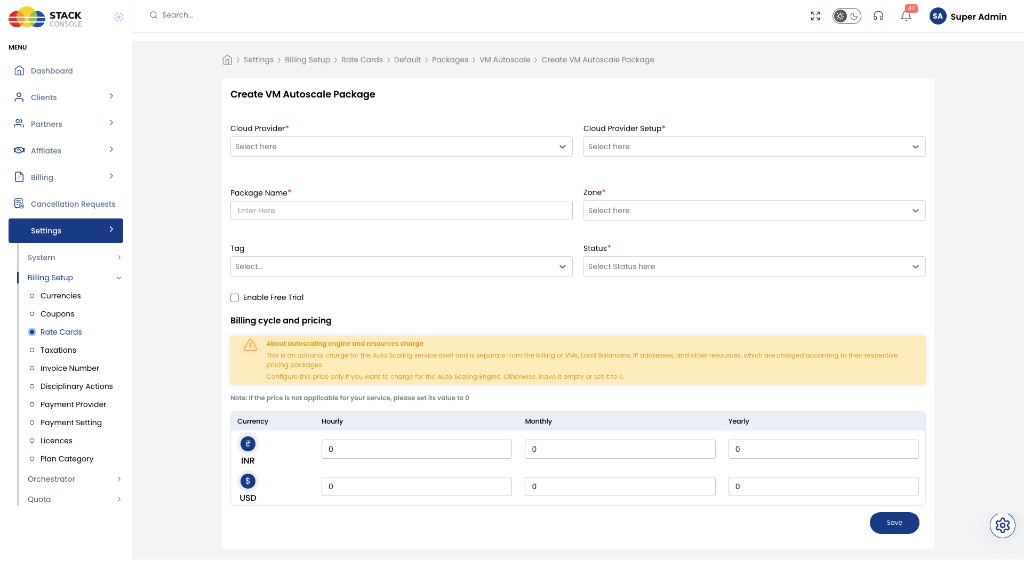This screenshot has width=1024, height=568.
Task: Open Currencies page
Action: pos(60,296)
